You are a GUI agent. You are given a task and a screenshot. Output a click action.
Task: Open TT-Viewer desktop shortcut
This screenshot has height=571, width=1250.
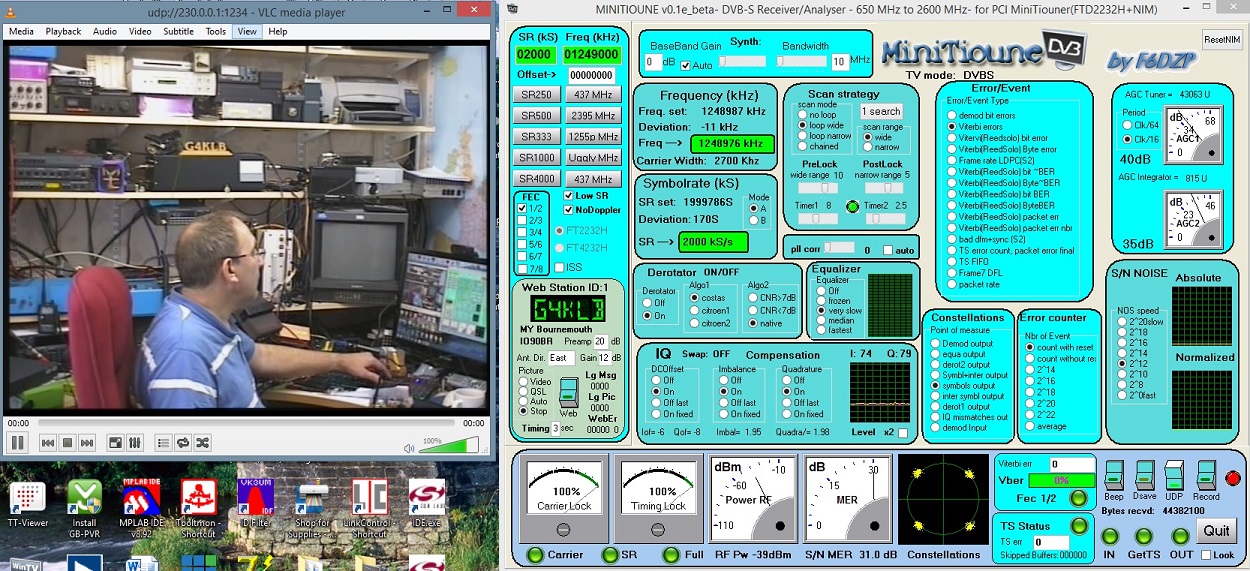[x=27, y=508]
